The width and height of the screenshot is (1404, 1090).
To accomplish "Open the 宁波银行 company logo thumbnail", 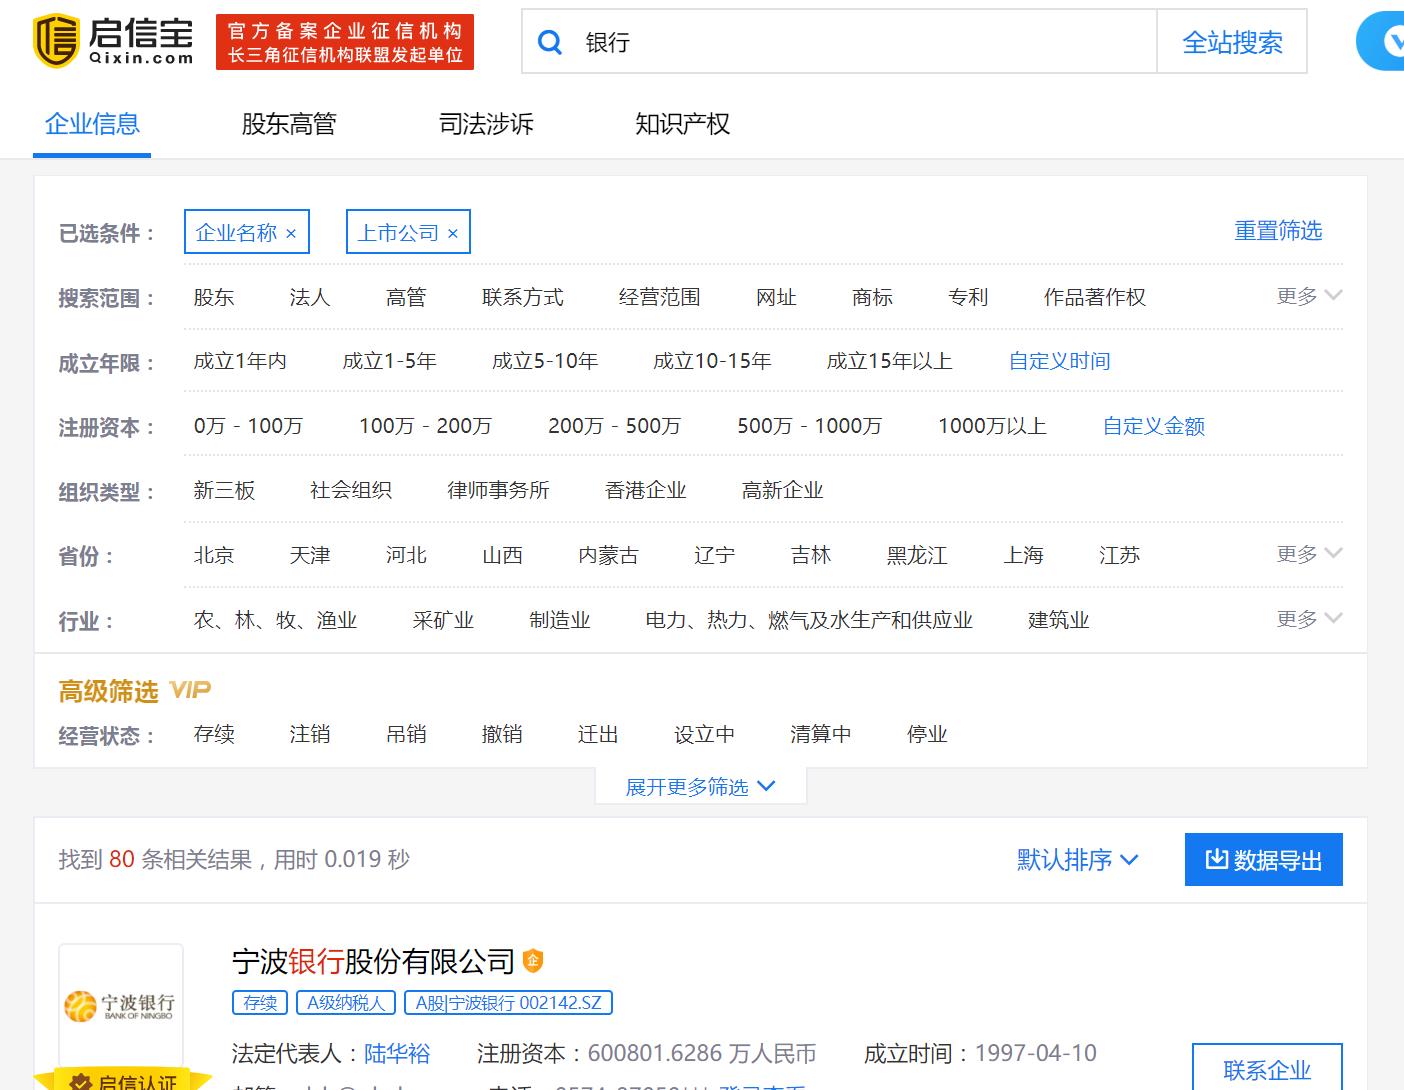I will point(121,1005).
